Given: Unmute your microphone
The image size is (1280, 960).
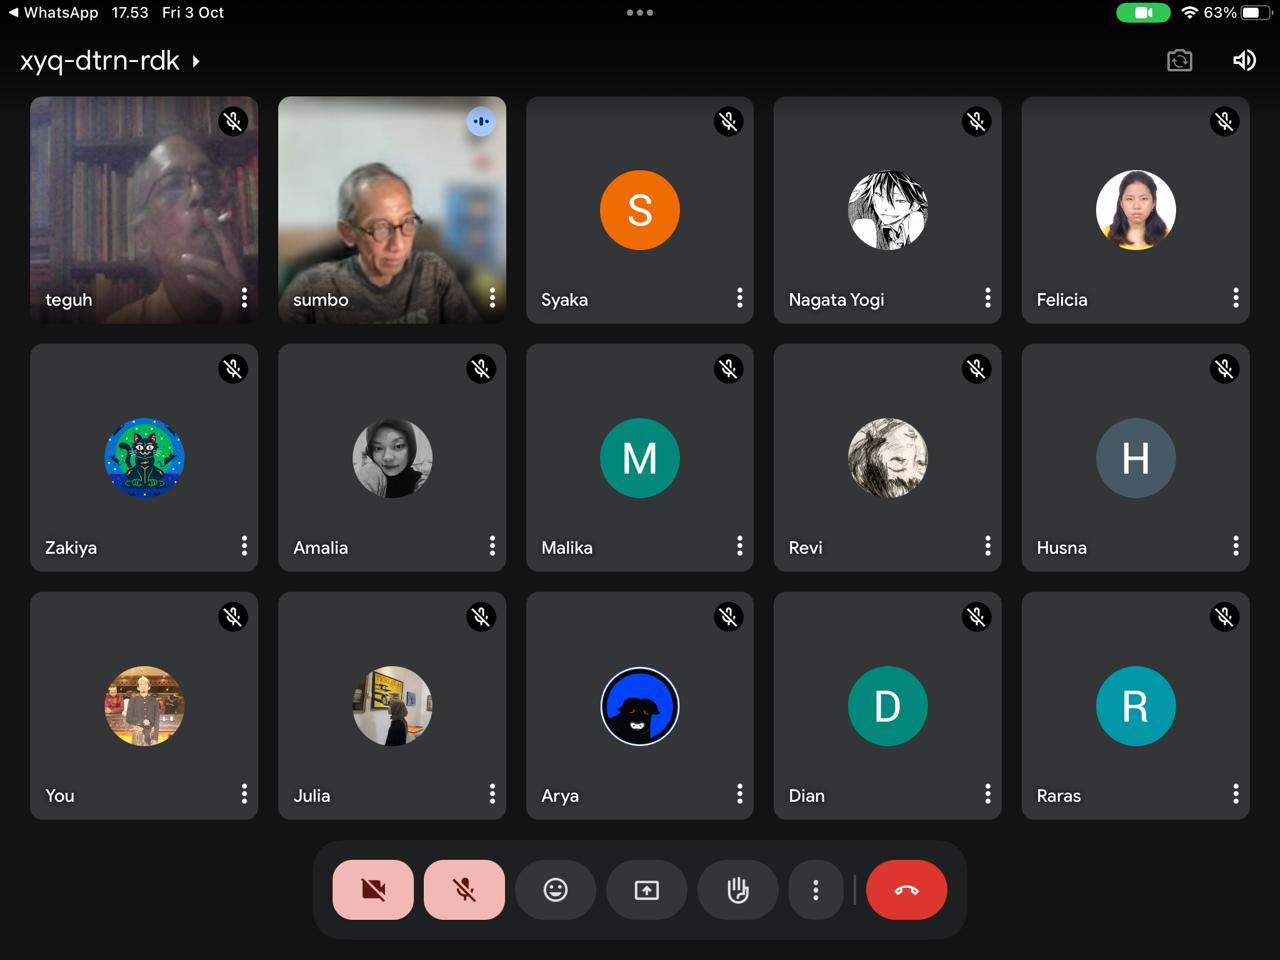Looking at the screenshot, I should click(x=464, y=889).
